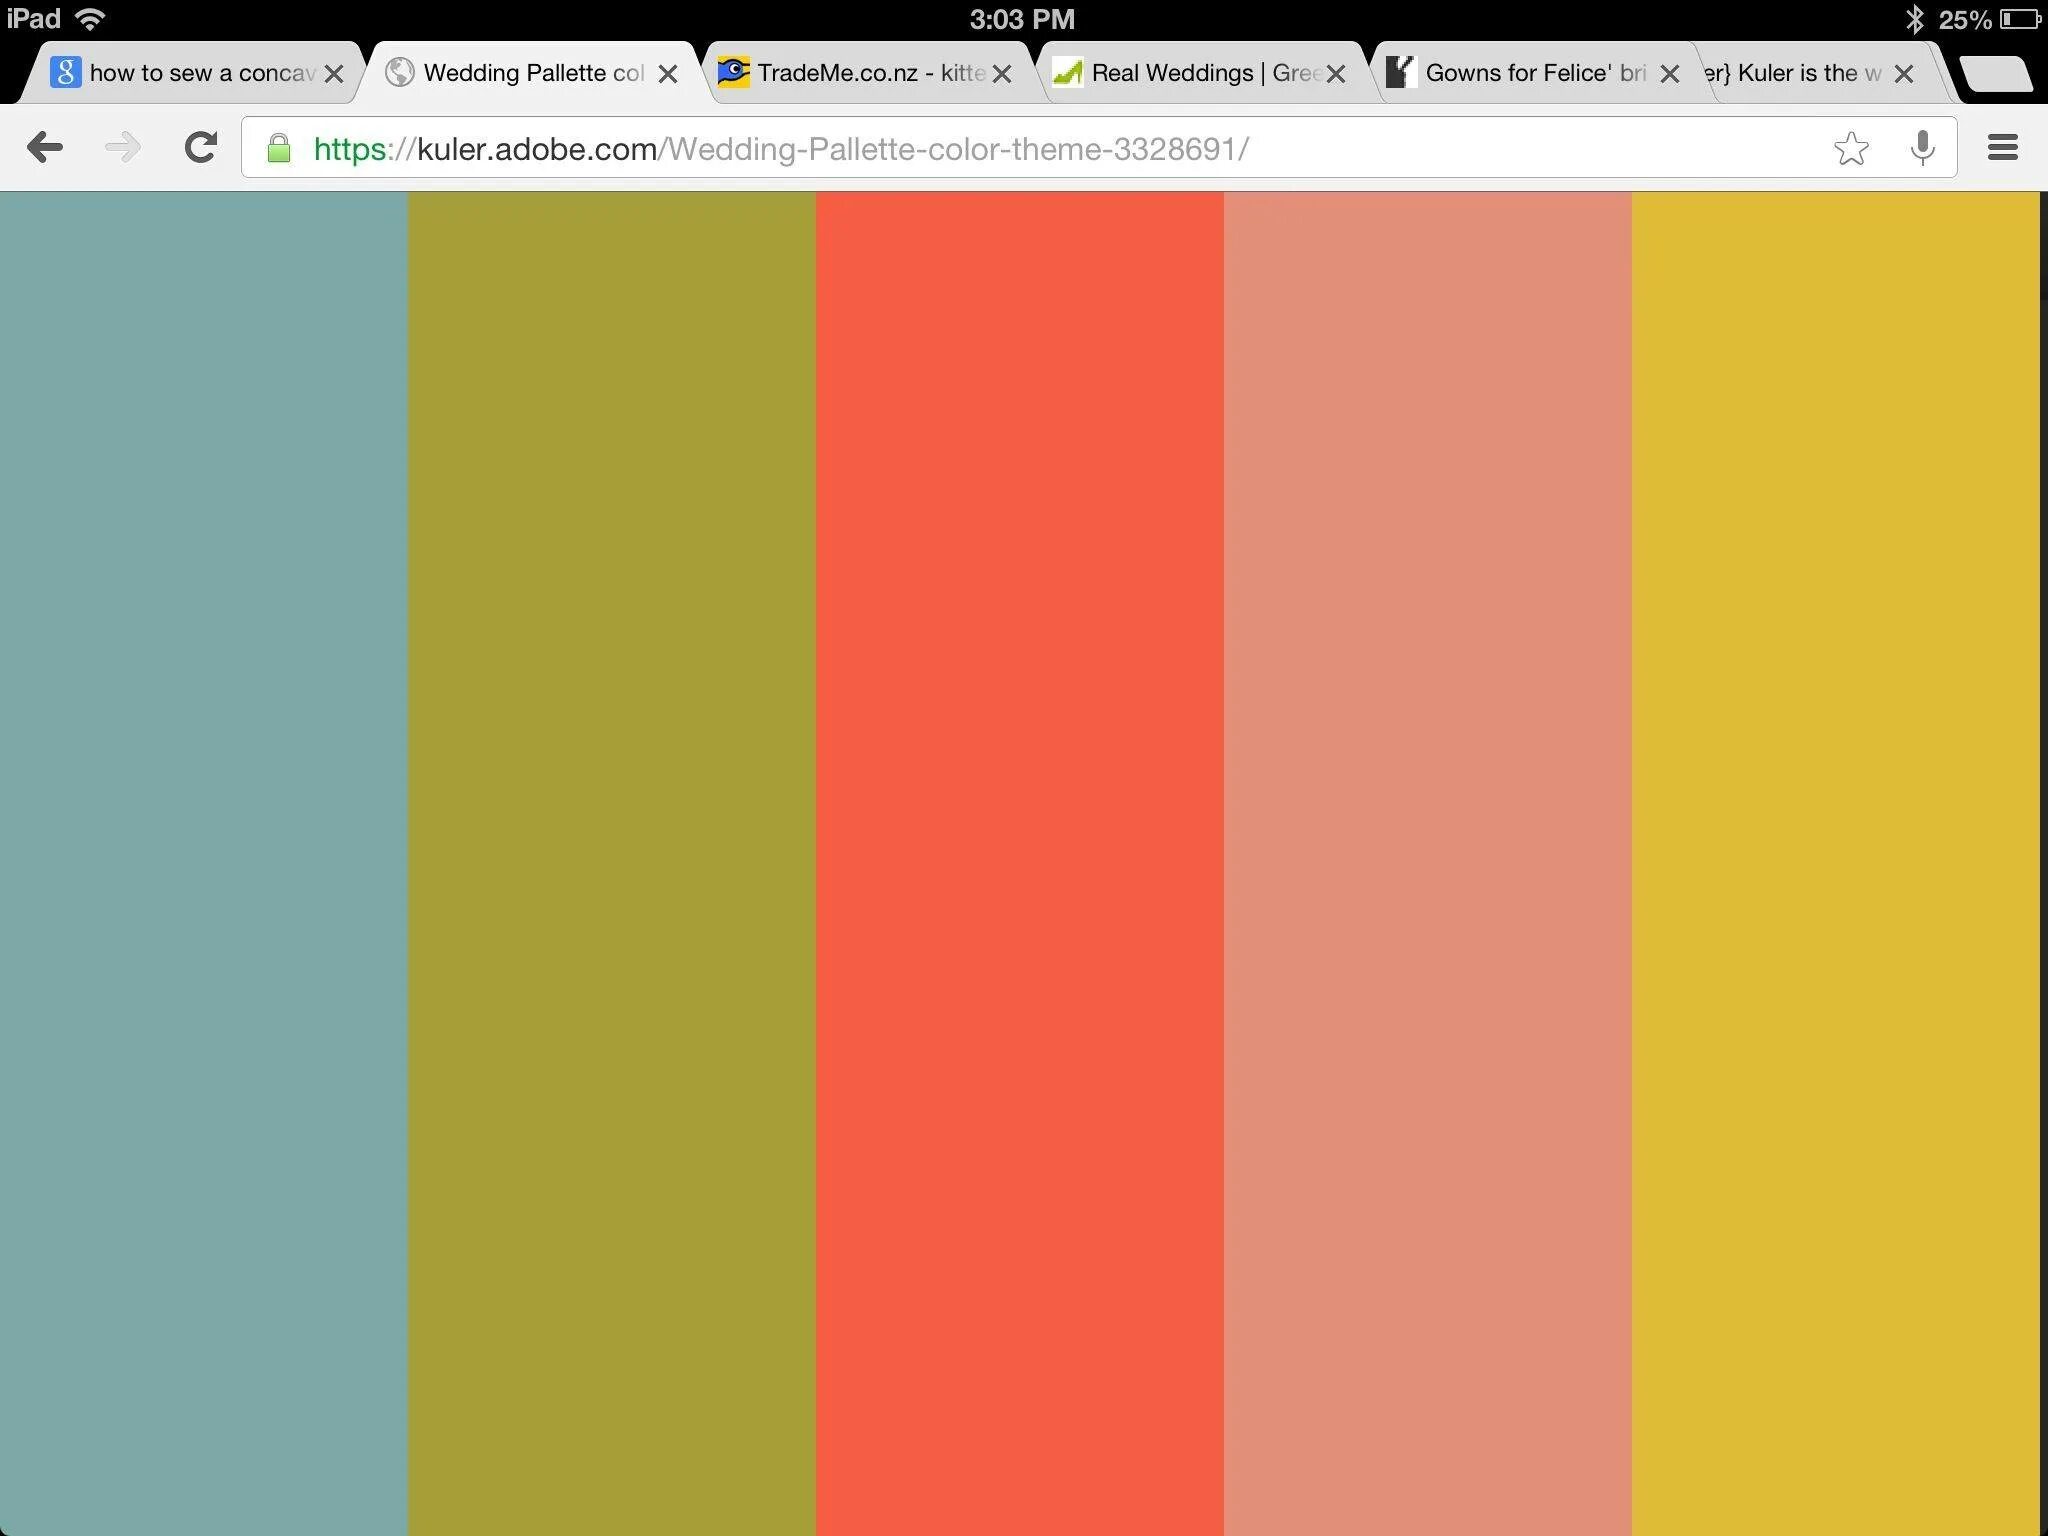Select the teal blue color swatch
This screenshot has width=2048, height=1536.
[x=203, y=860]
